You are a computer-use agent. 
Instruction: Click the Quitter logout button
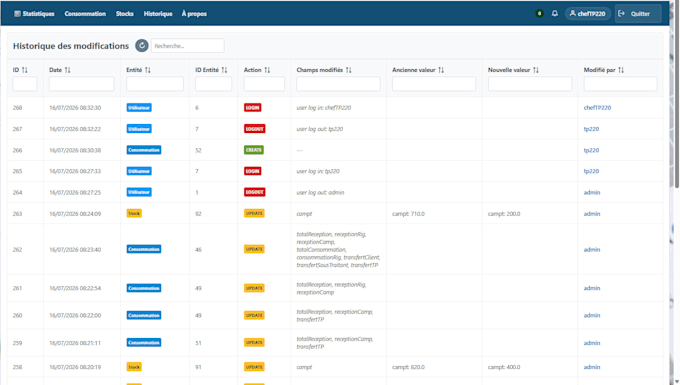coord(638,14)
